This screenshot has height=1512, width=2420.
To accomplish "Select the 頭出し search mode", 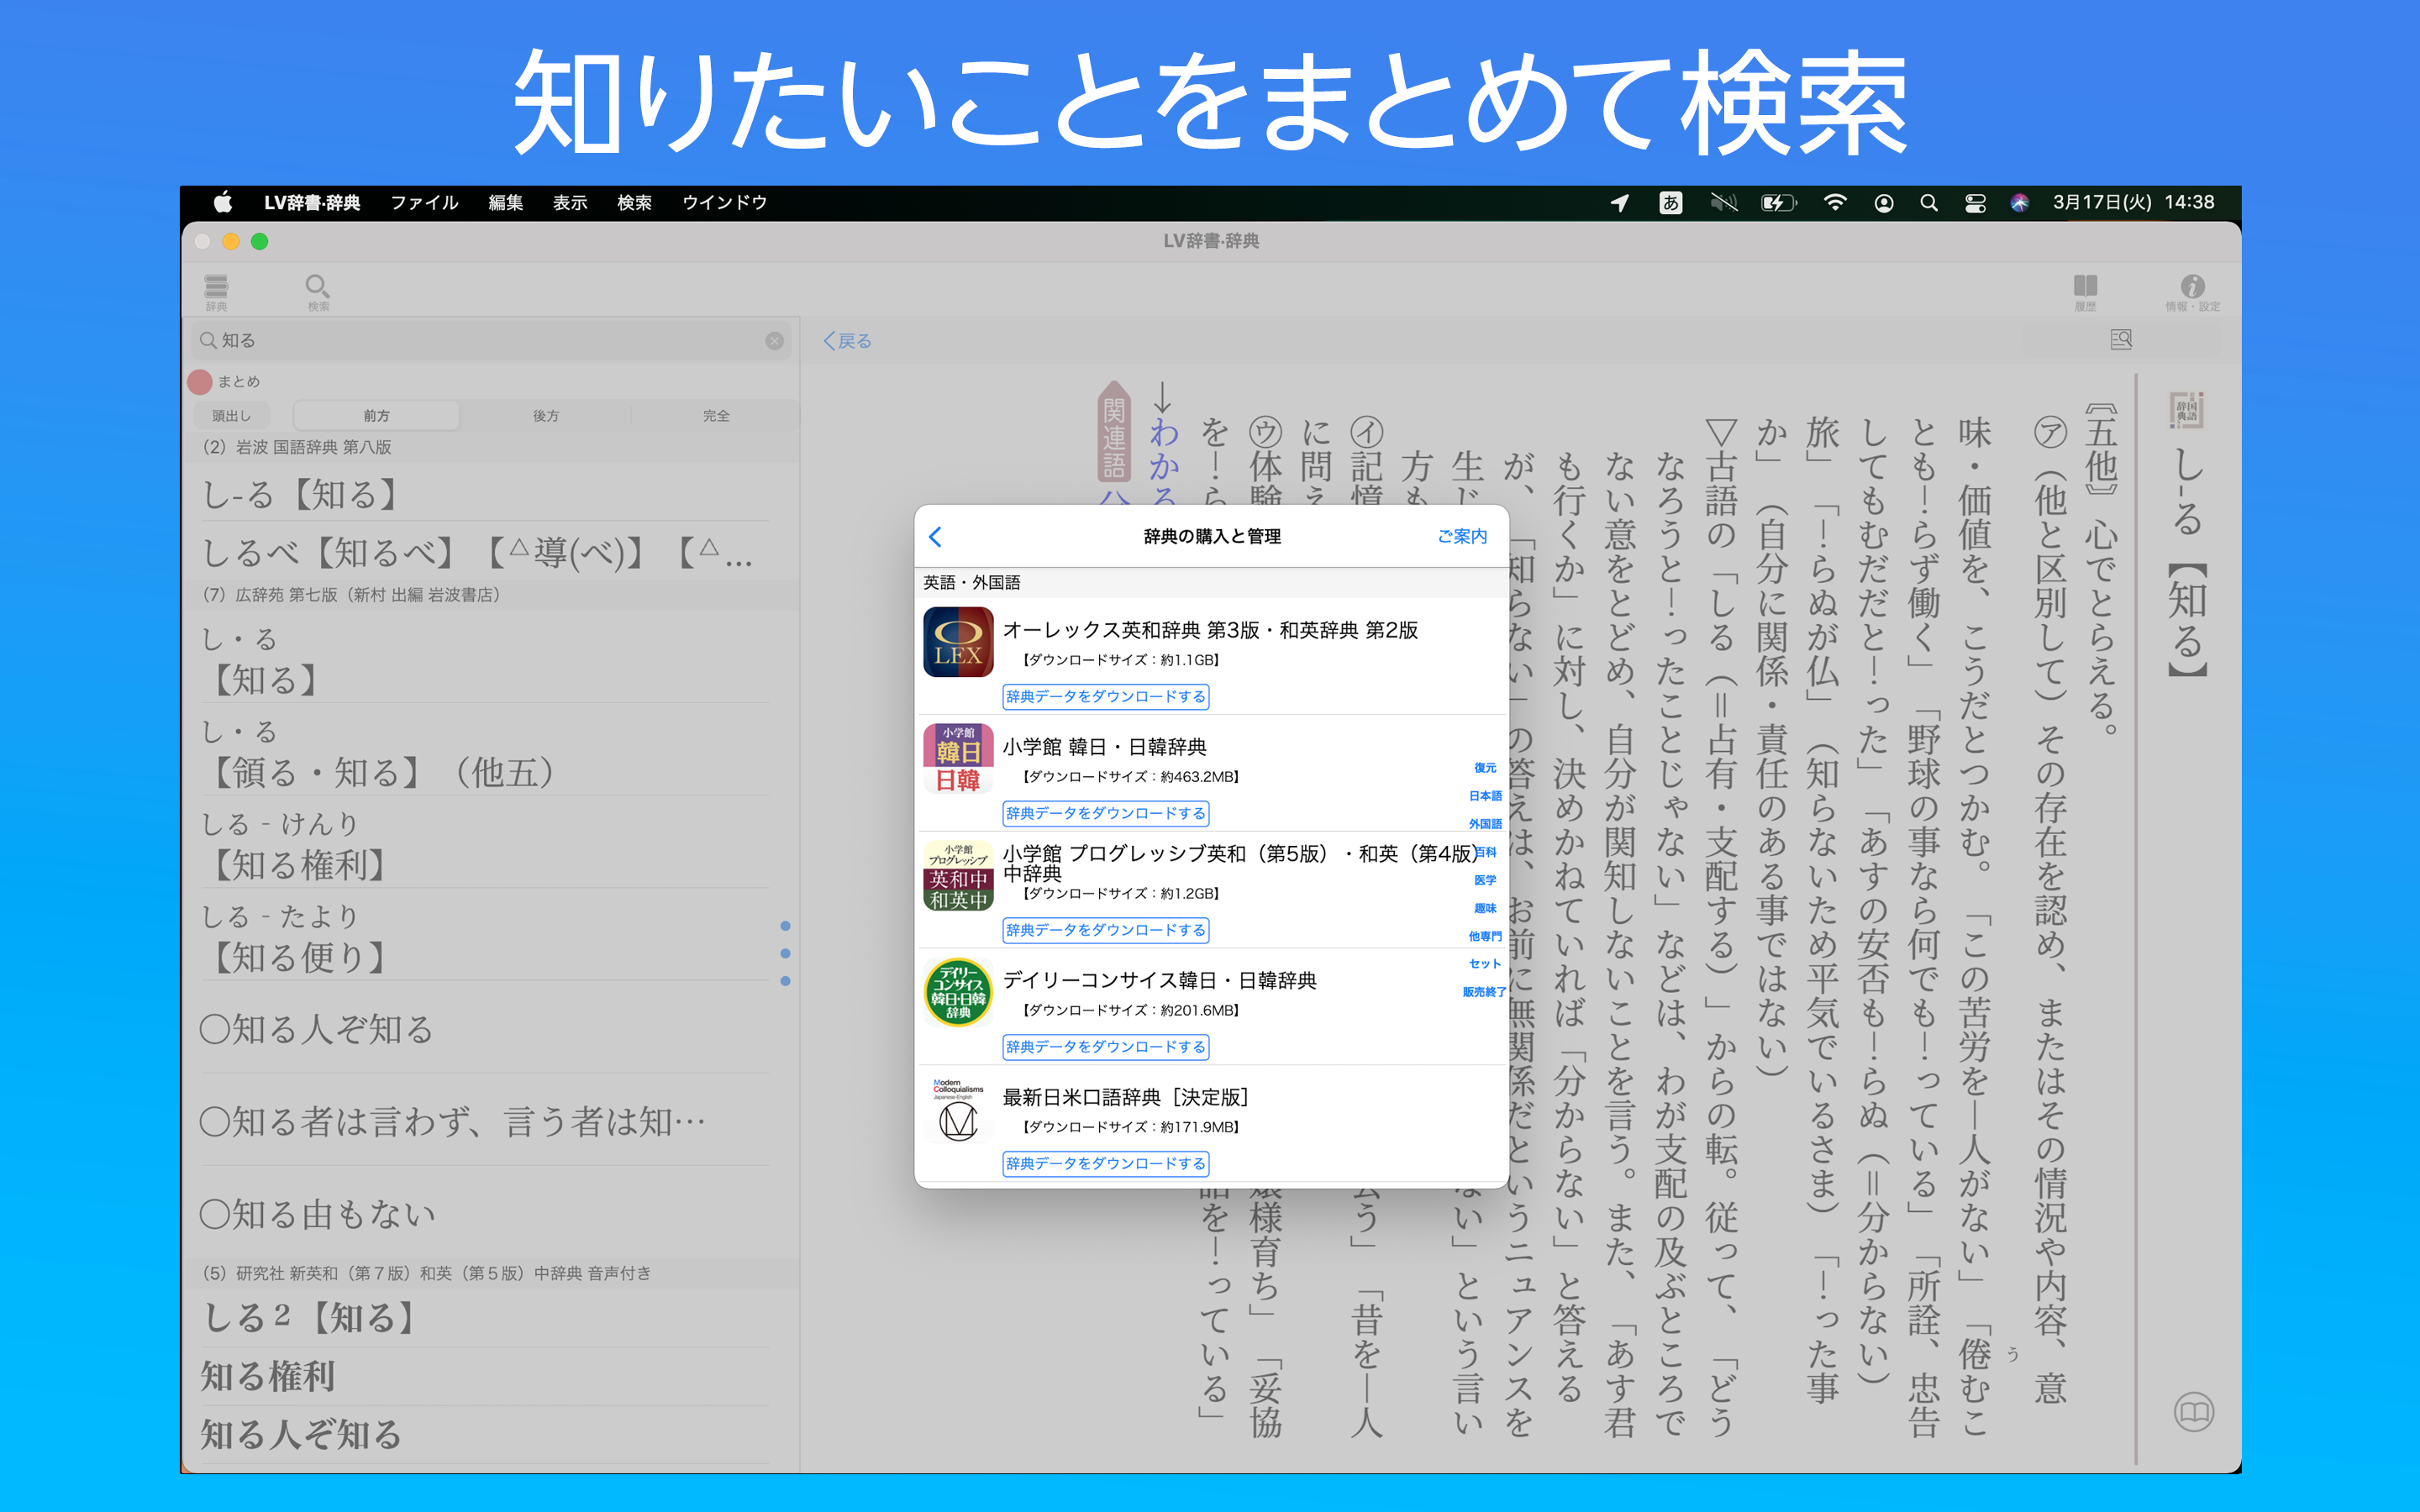I will click(231, 416).
